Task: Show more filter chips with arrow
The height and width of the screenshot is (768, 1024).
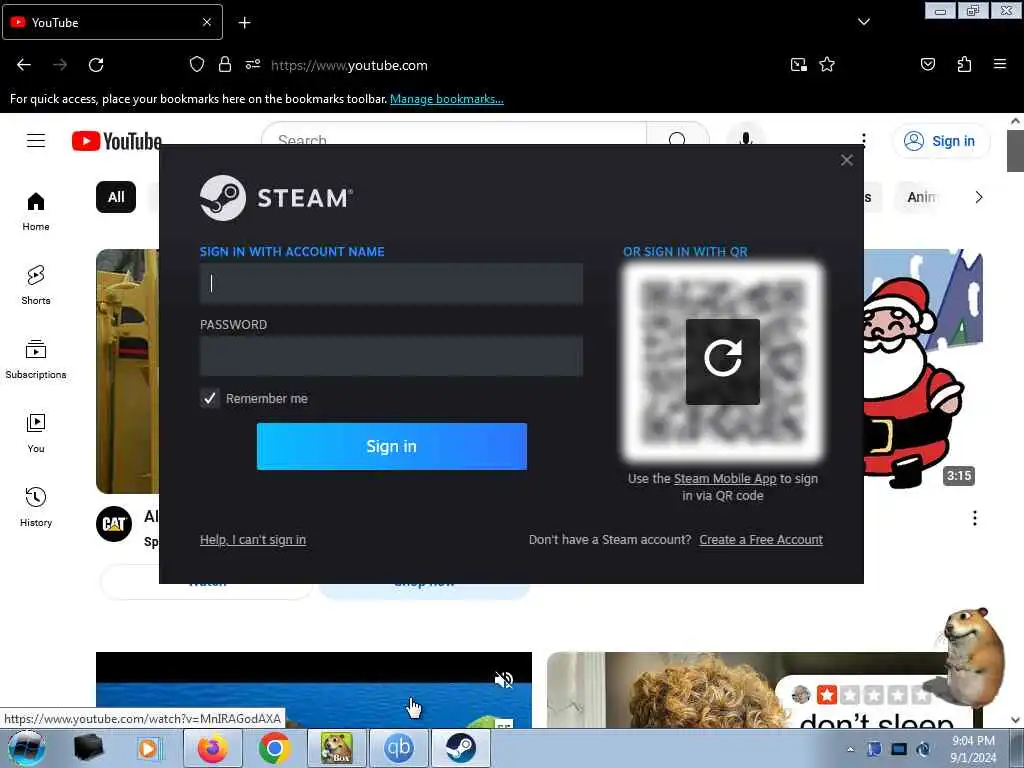Action: (978, 197)
